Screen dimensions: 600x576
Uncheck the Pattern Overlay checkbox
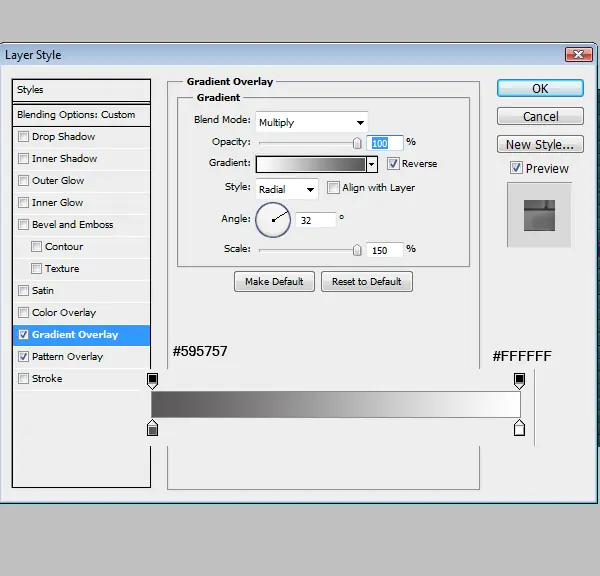[x=23, y=356]
